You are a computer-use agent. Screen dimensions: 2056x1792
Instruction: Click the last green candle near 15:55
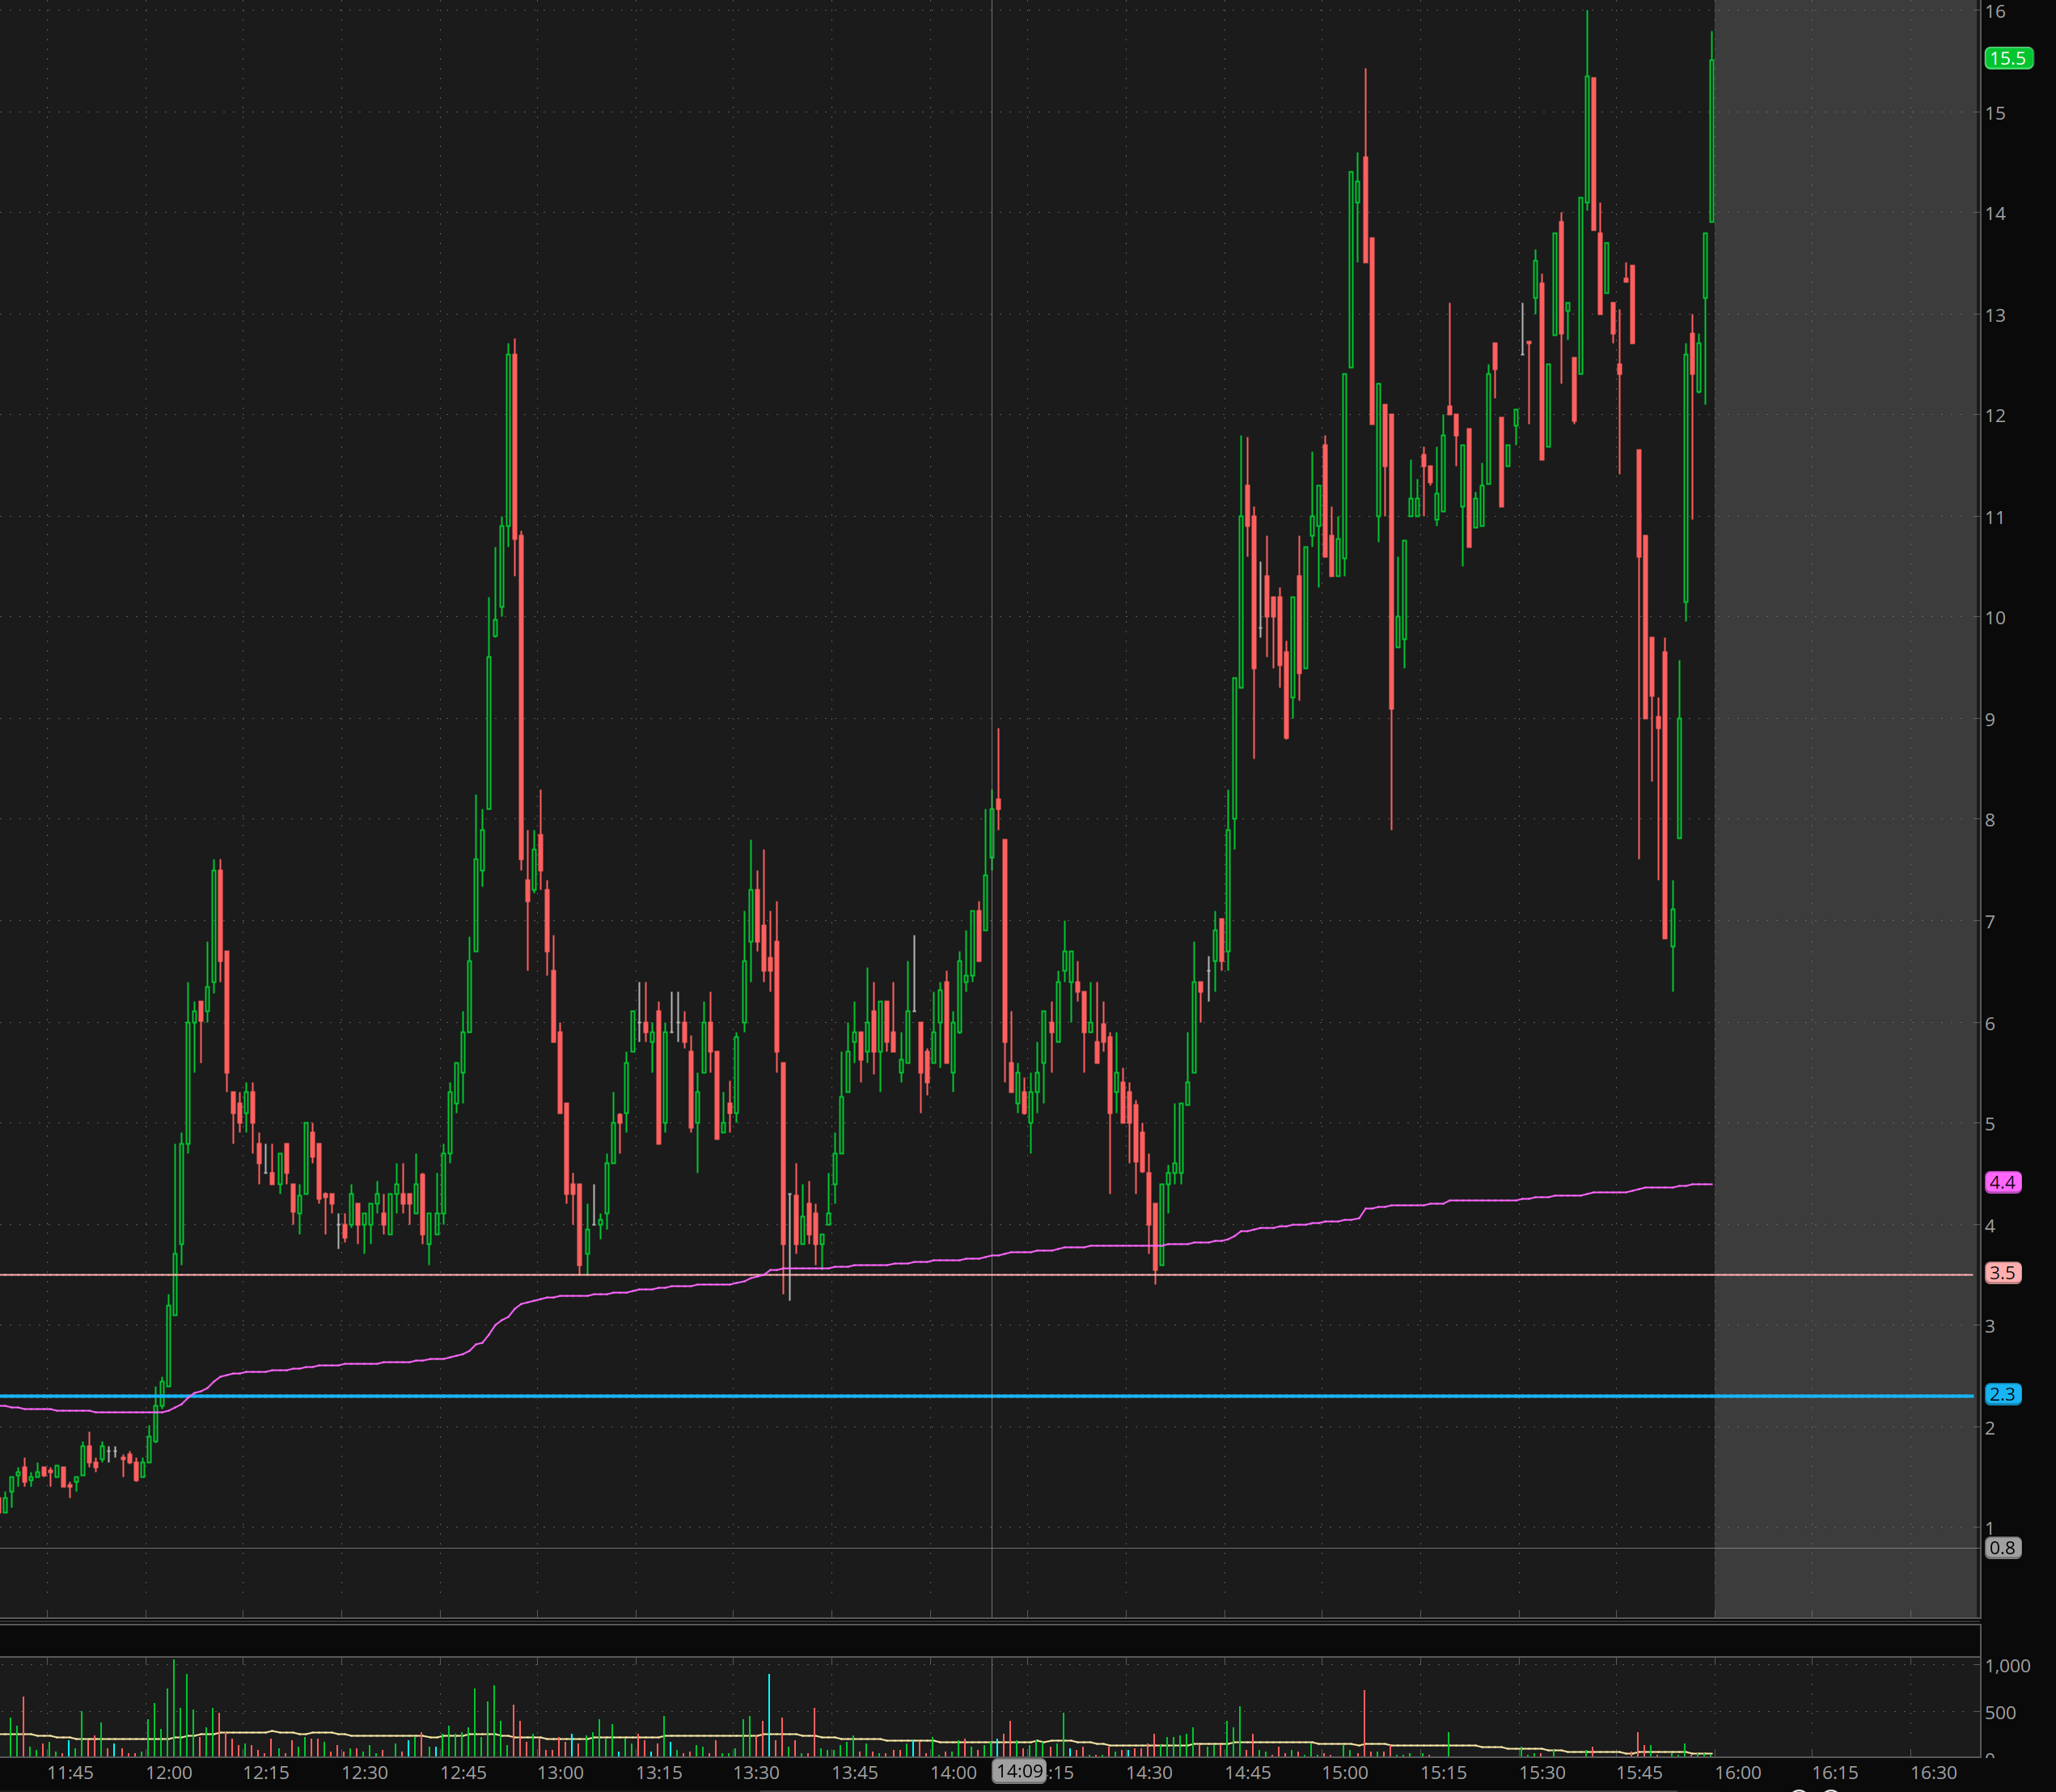[x=1712, y=140]
